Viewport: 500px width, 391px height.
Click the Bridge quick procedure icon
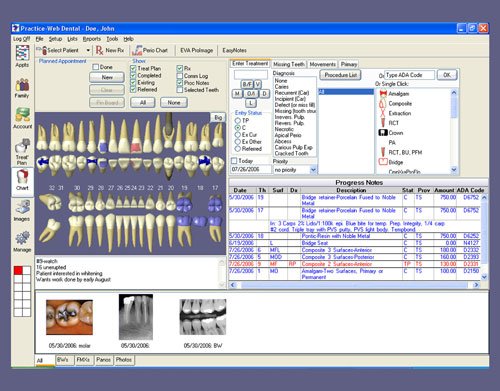pos(383,162)
